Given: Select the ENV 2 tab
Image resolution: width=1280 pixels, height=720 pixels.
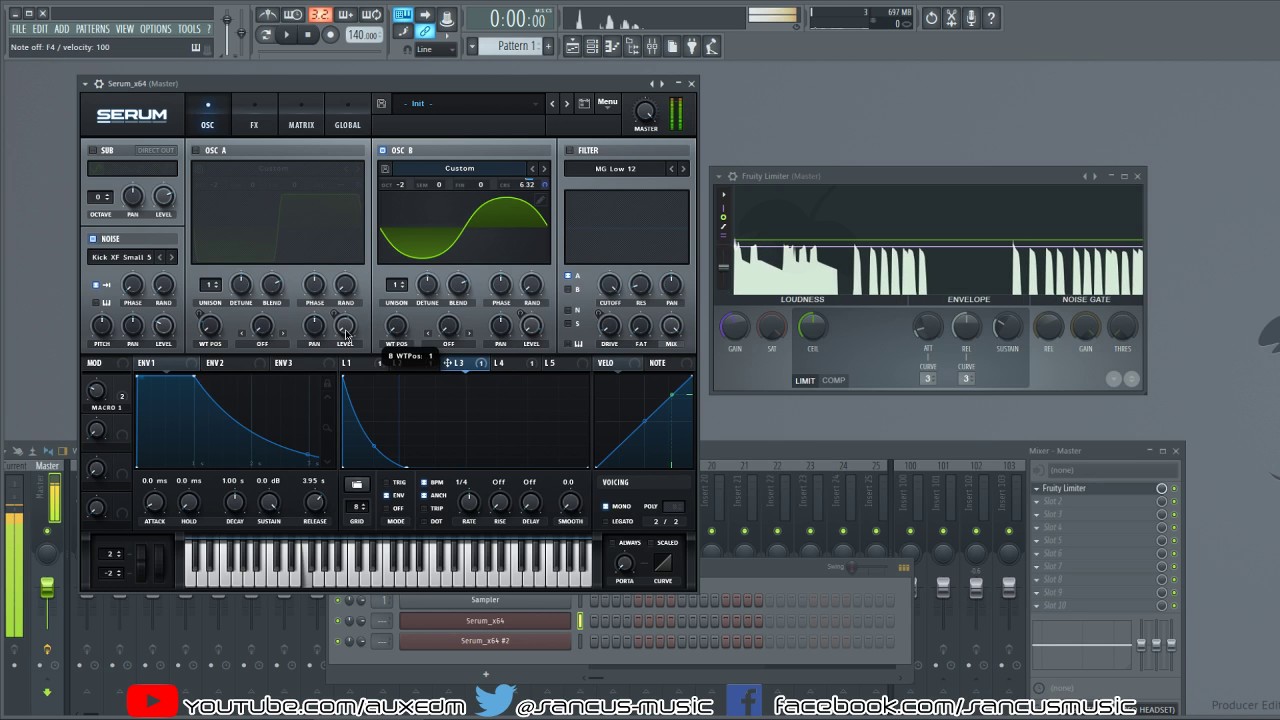Looking at the screenshot, I should 215,363.
